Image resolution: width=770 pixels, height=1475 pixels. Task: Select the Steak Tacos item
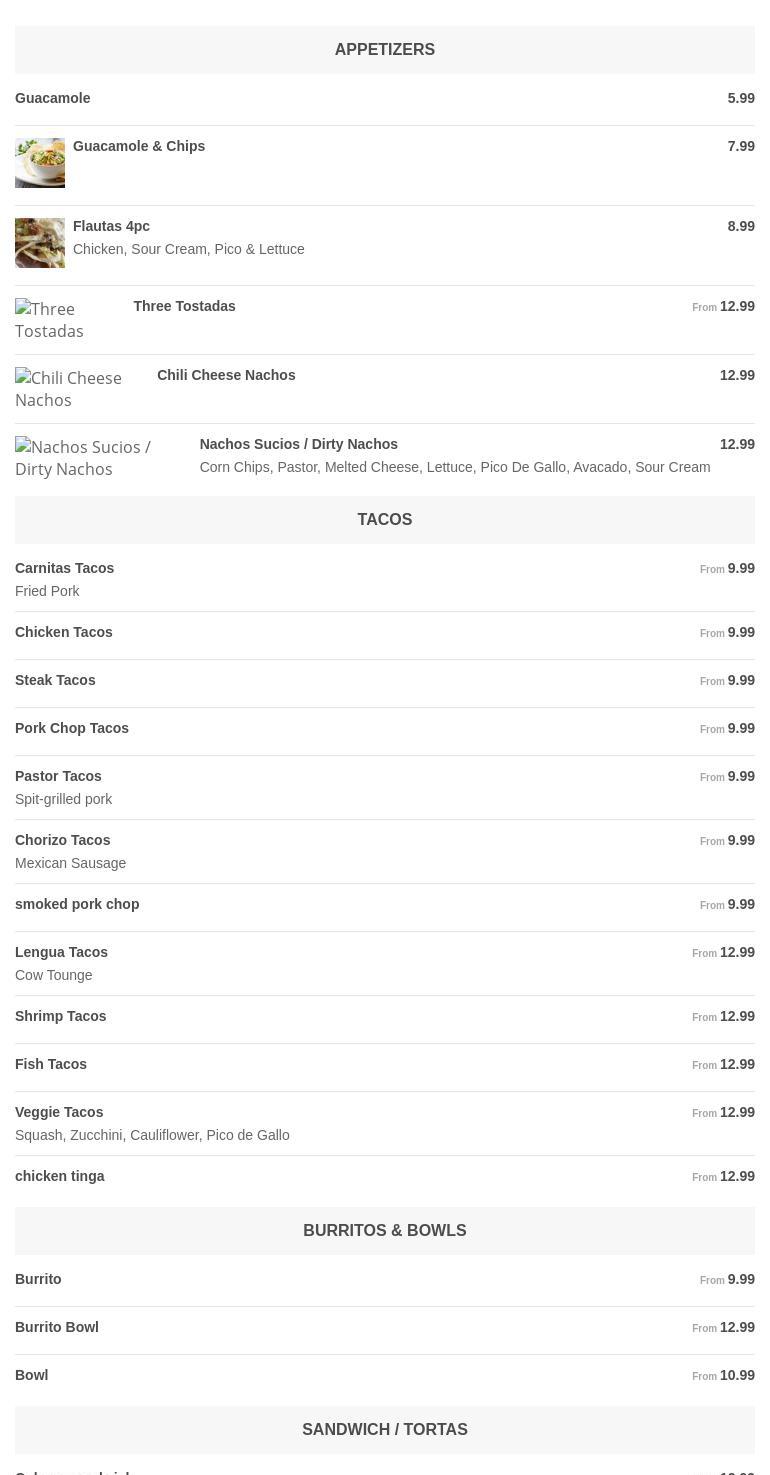point(55,680)
